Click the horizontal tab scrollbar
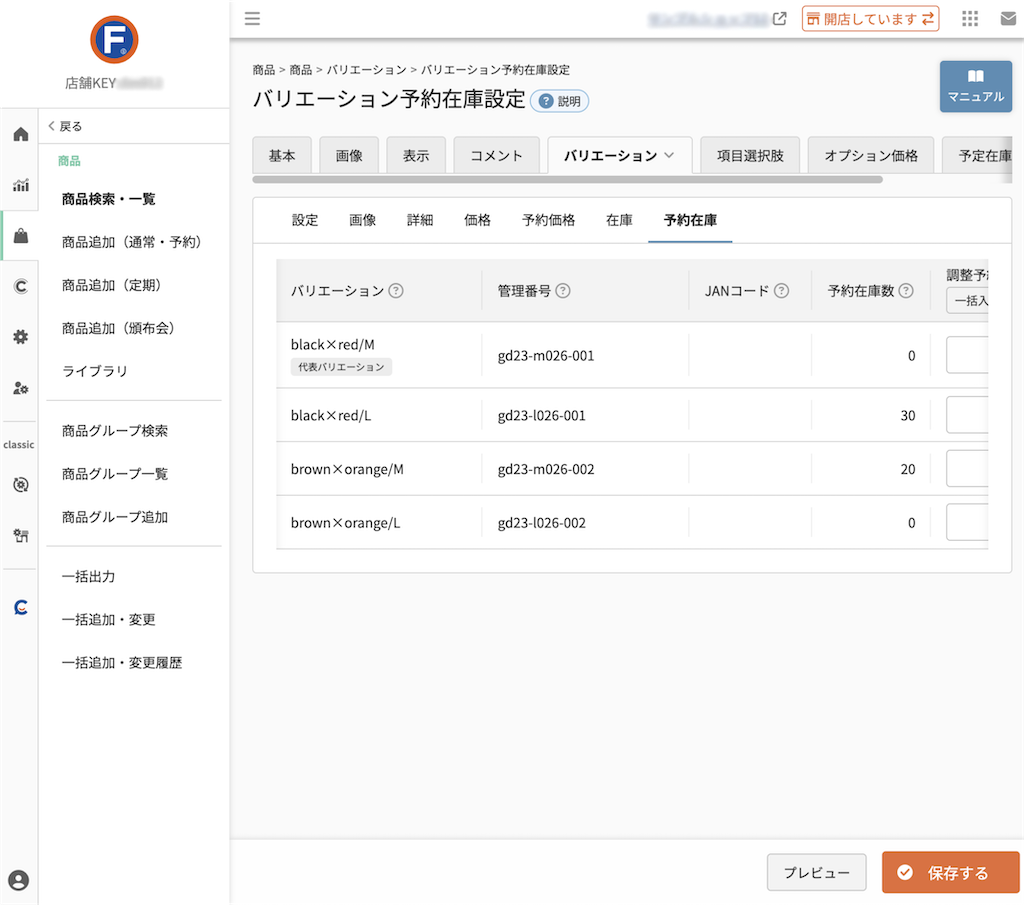Image resolution: width=1024 pixels, height=905 pixels. (568, 179)
